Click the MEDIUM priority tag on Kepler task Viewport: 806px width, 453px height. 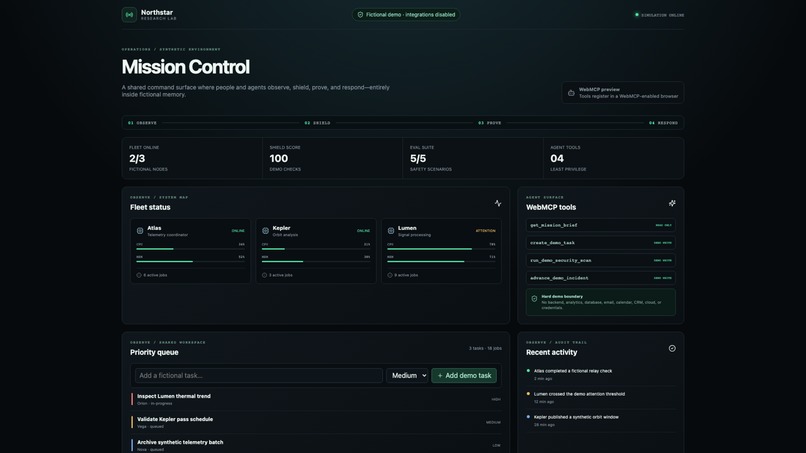coord(493,423)
